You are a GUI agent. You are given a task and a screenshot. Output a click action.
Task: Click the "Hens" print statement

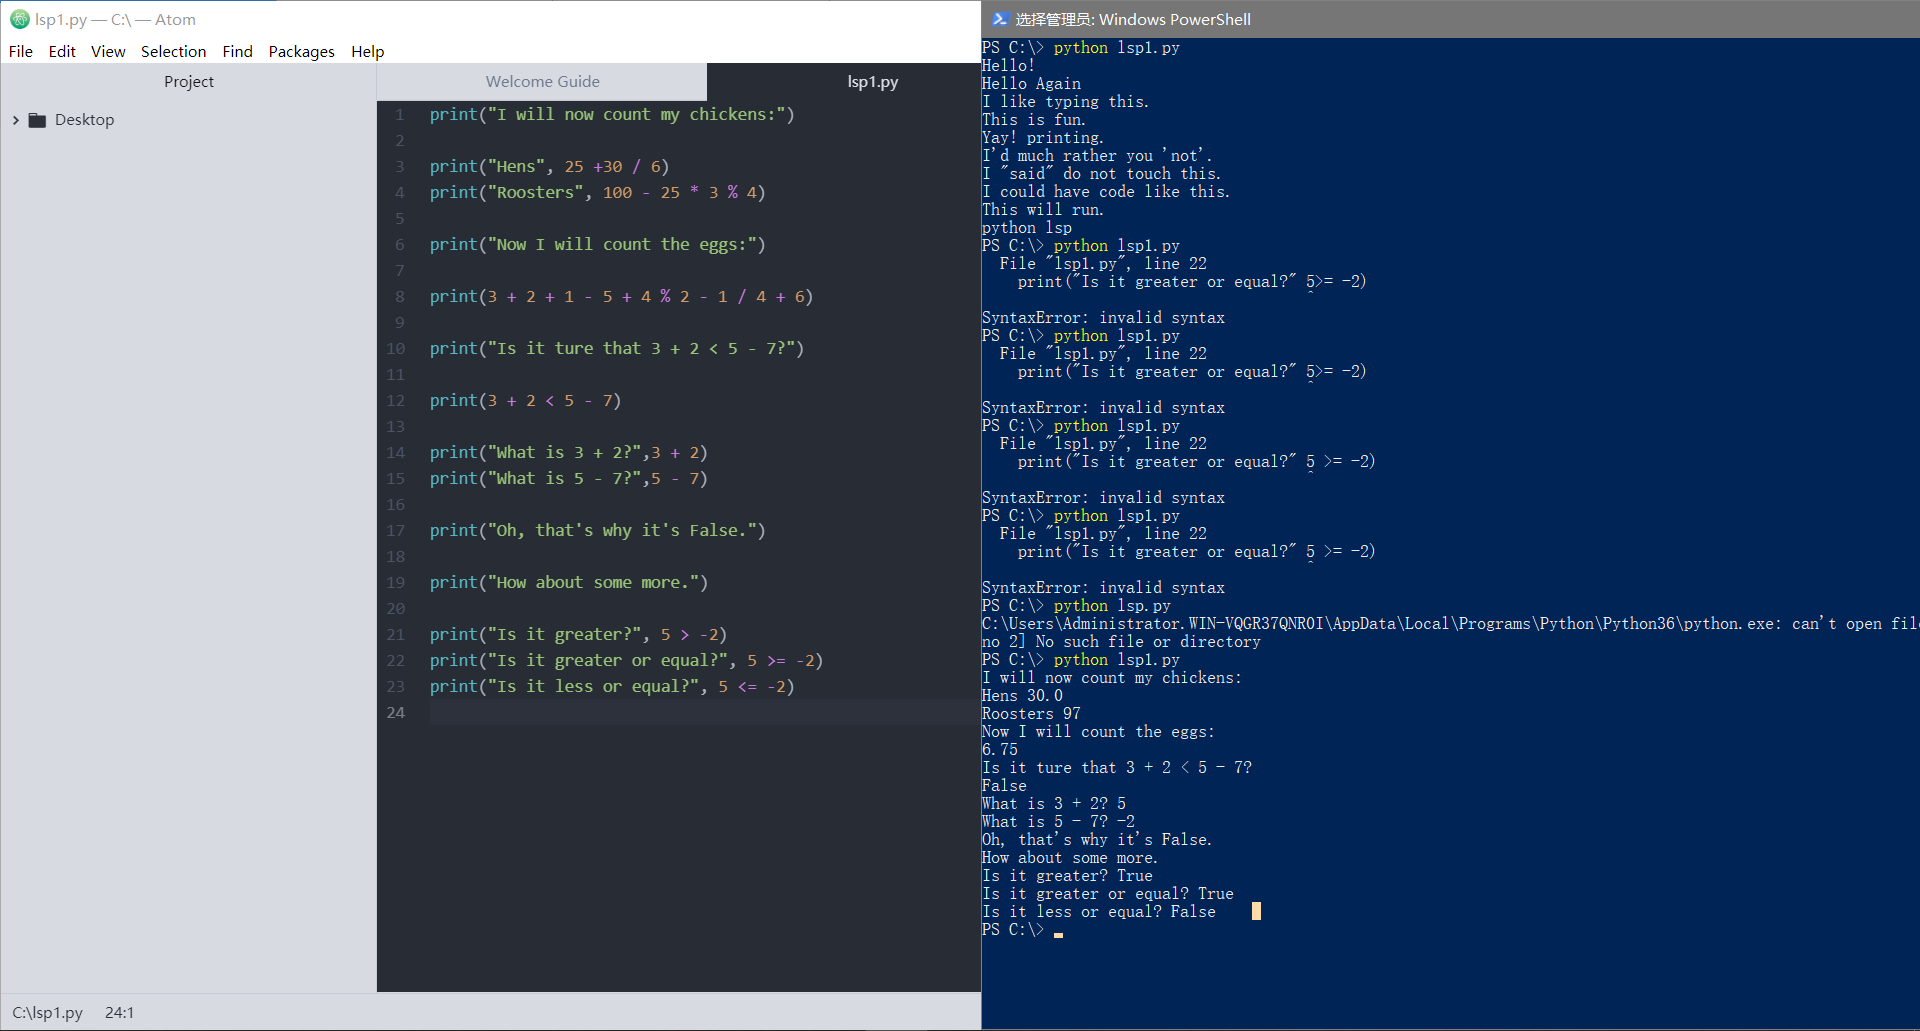point(549,167)
